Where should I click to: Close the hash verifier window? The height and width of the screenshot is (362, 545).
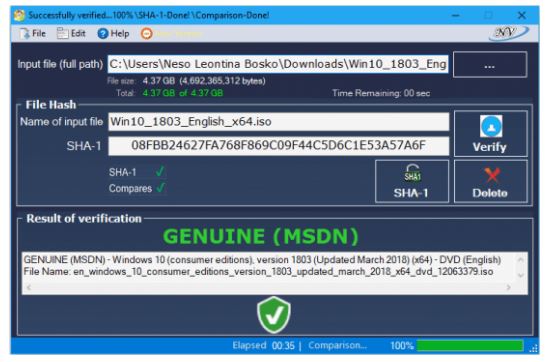(x=522, y=15)
